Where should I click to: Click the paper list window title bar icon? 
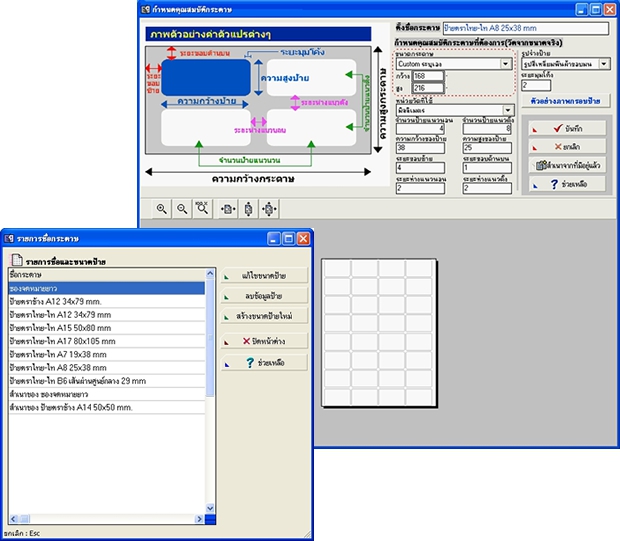pyautogui.click(x=9, y=238)
